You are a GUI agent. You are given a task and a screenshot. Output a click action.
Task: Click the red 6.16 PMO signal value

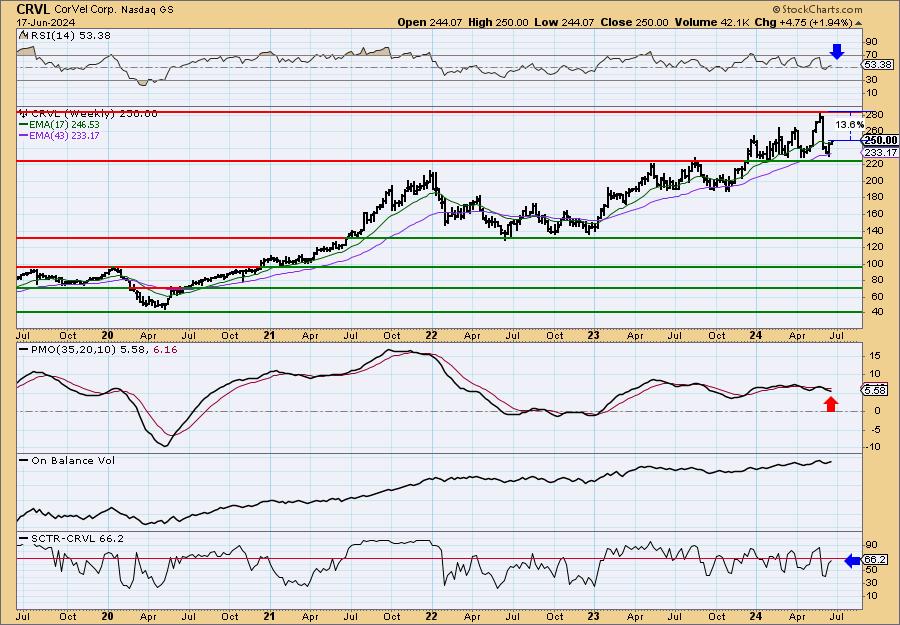click(165, 349)
